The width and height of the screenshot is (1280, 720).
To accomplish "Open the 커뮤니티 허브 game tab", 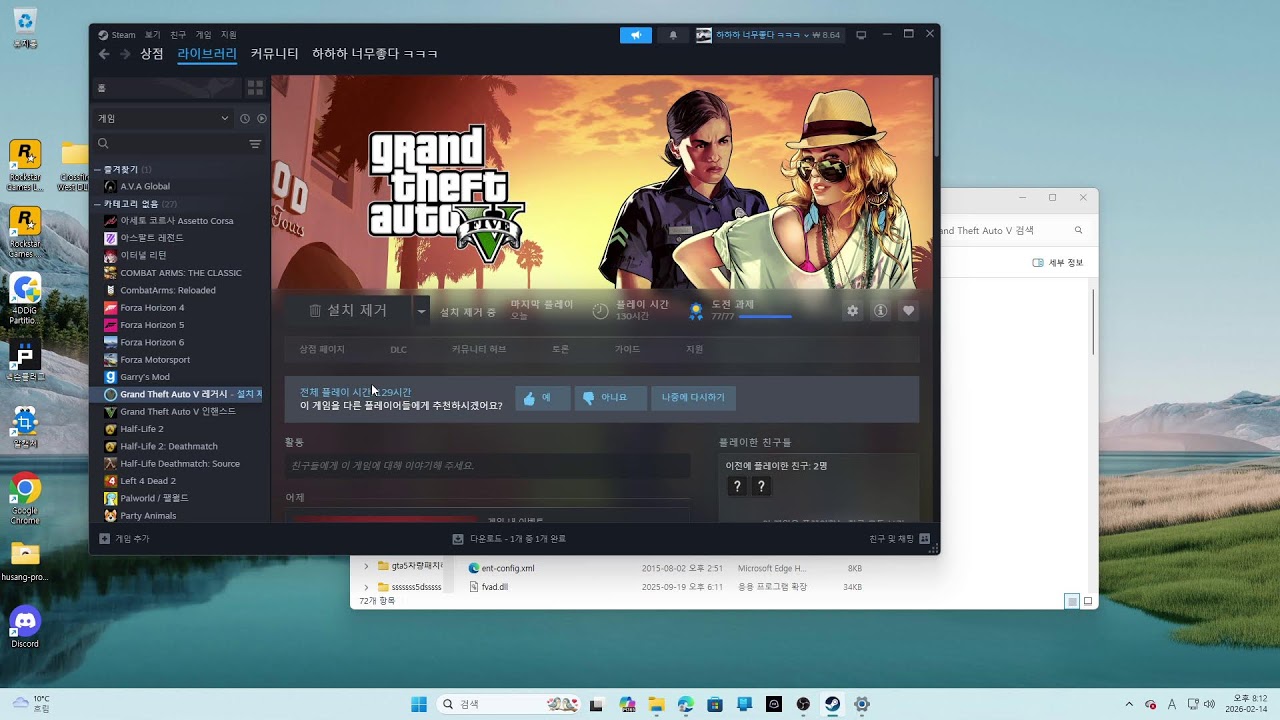I will click(x=479, y=350).
